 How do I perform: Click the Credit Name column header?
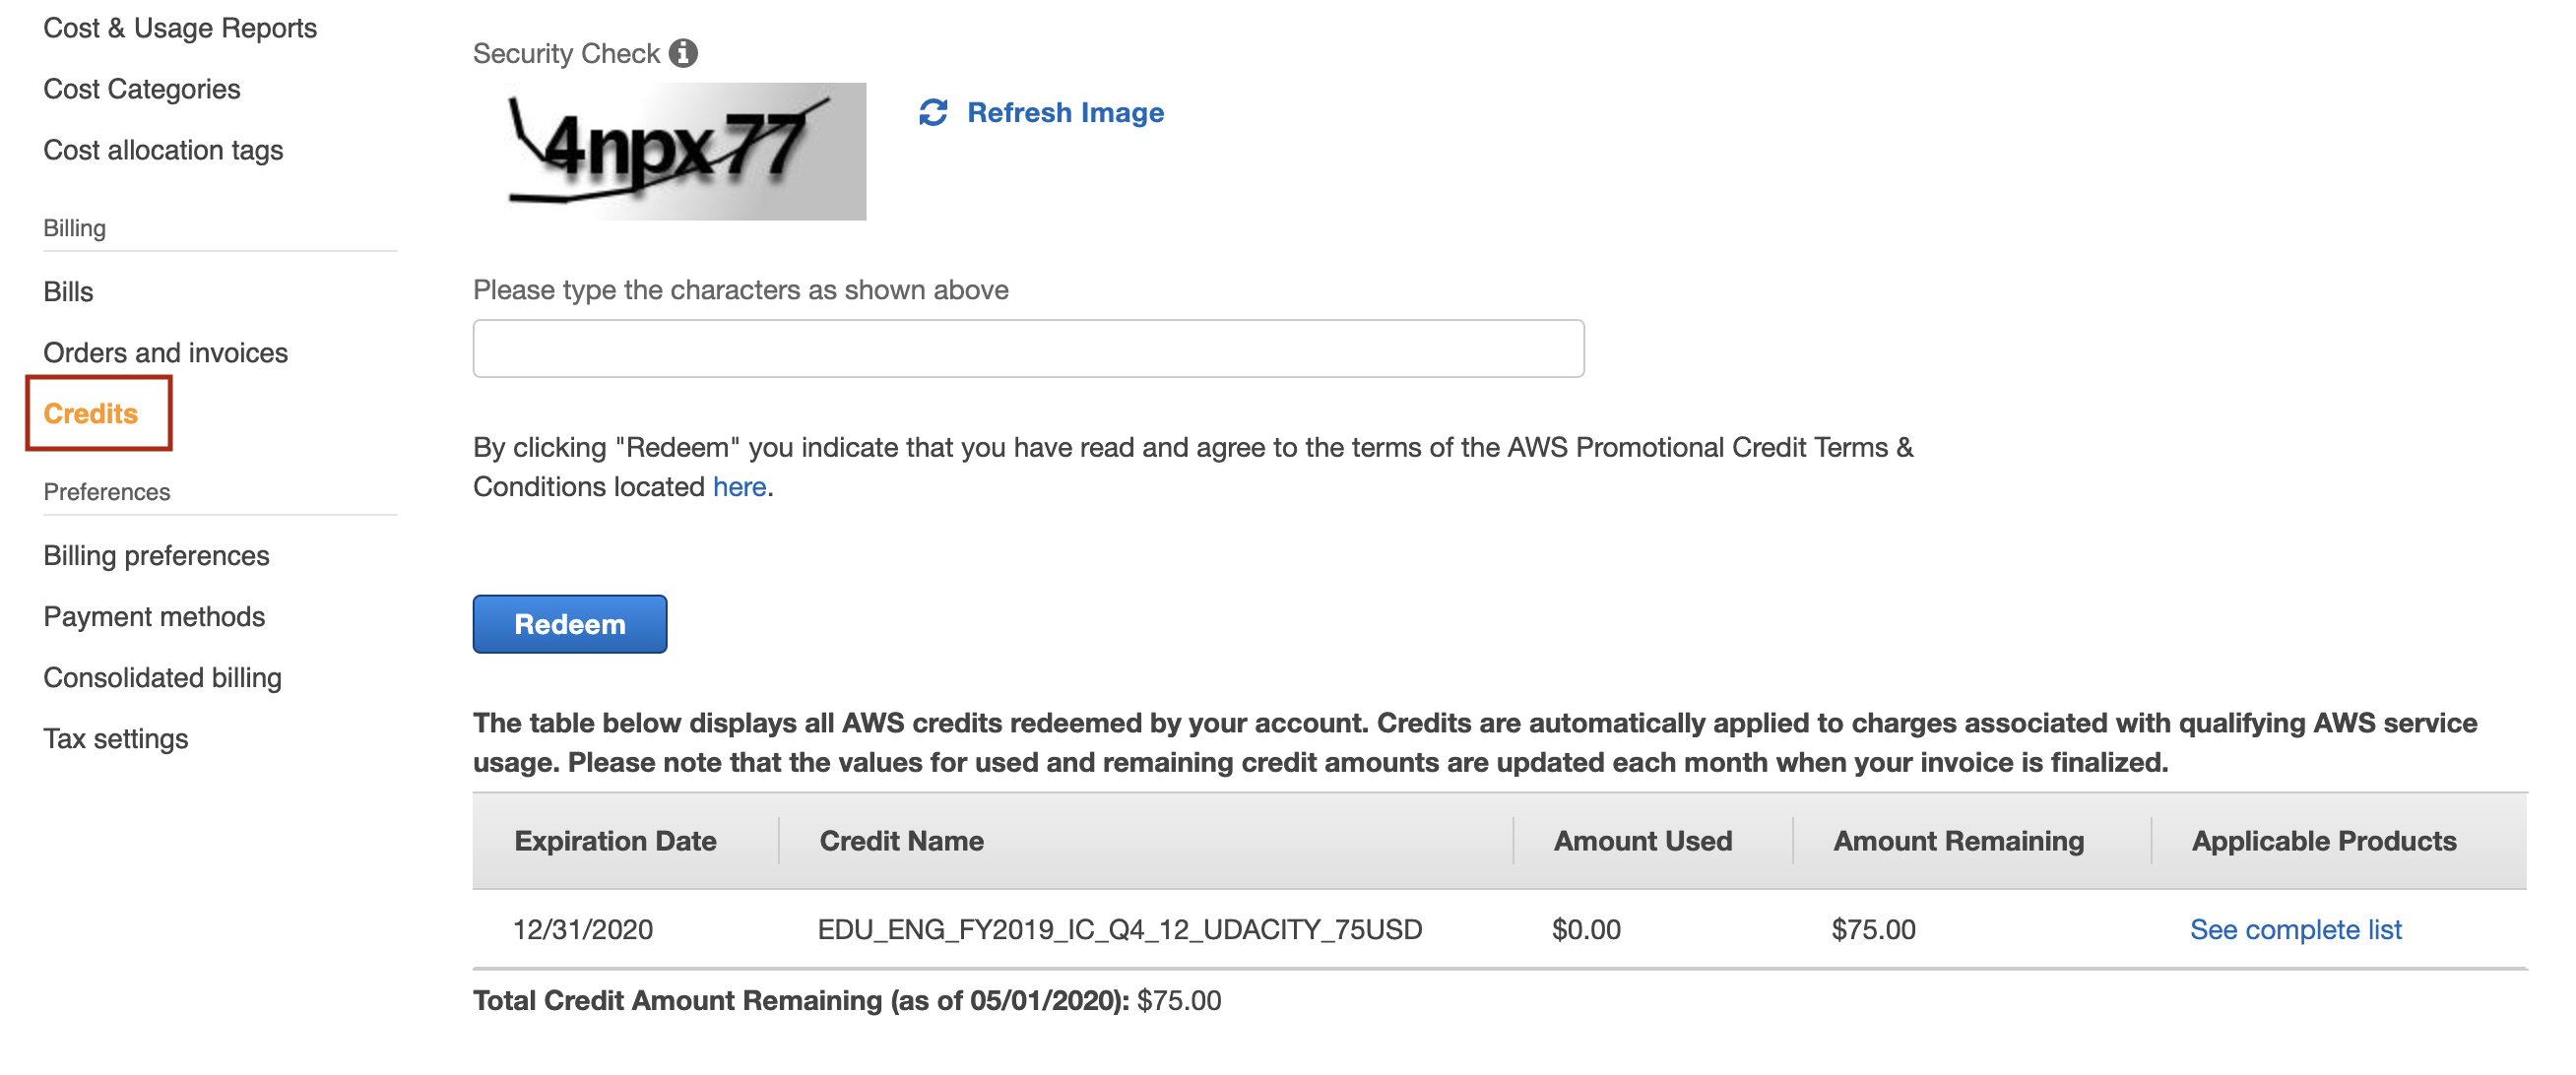[900, 841]
